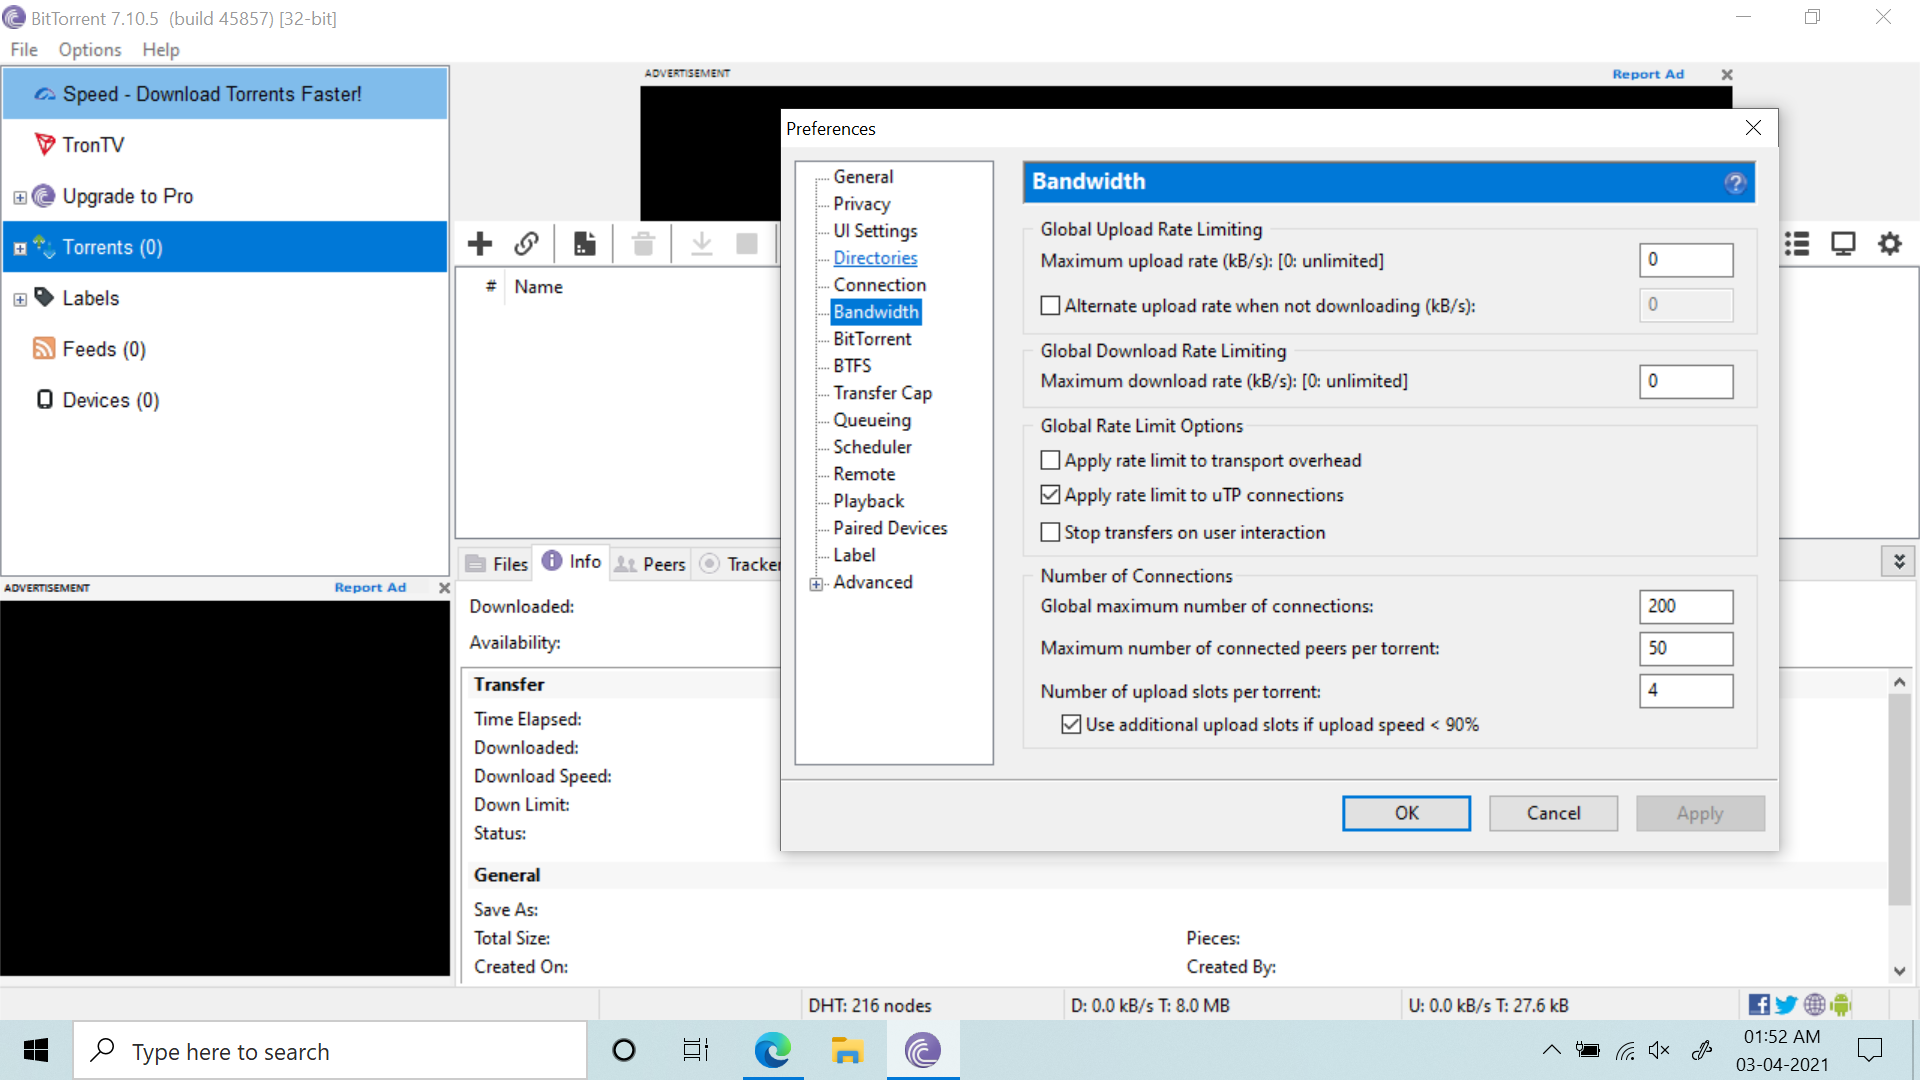1920x1080 pixels.
Task: Toggle Use additional upload slots checkbox
Action: tap(1071, 725)
